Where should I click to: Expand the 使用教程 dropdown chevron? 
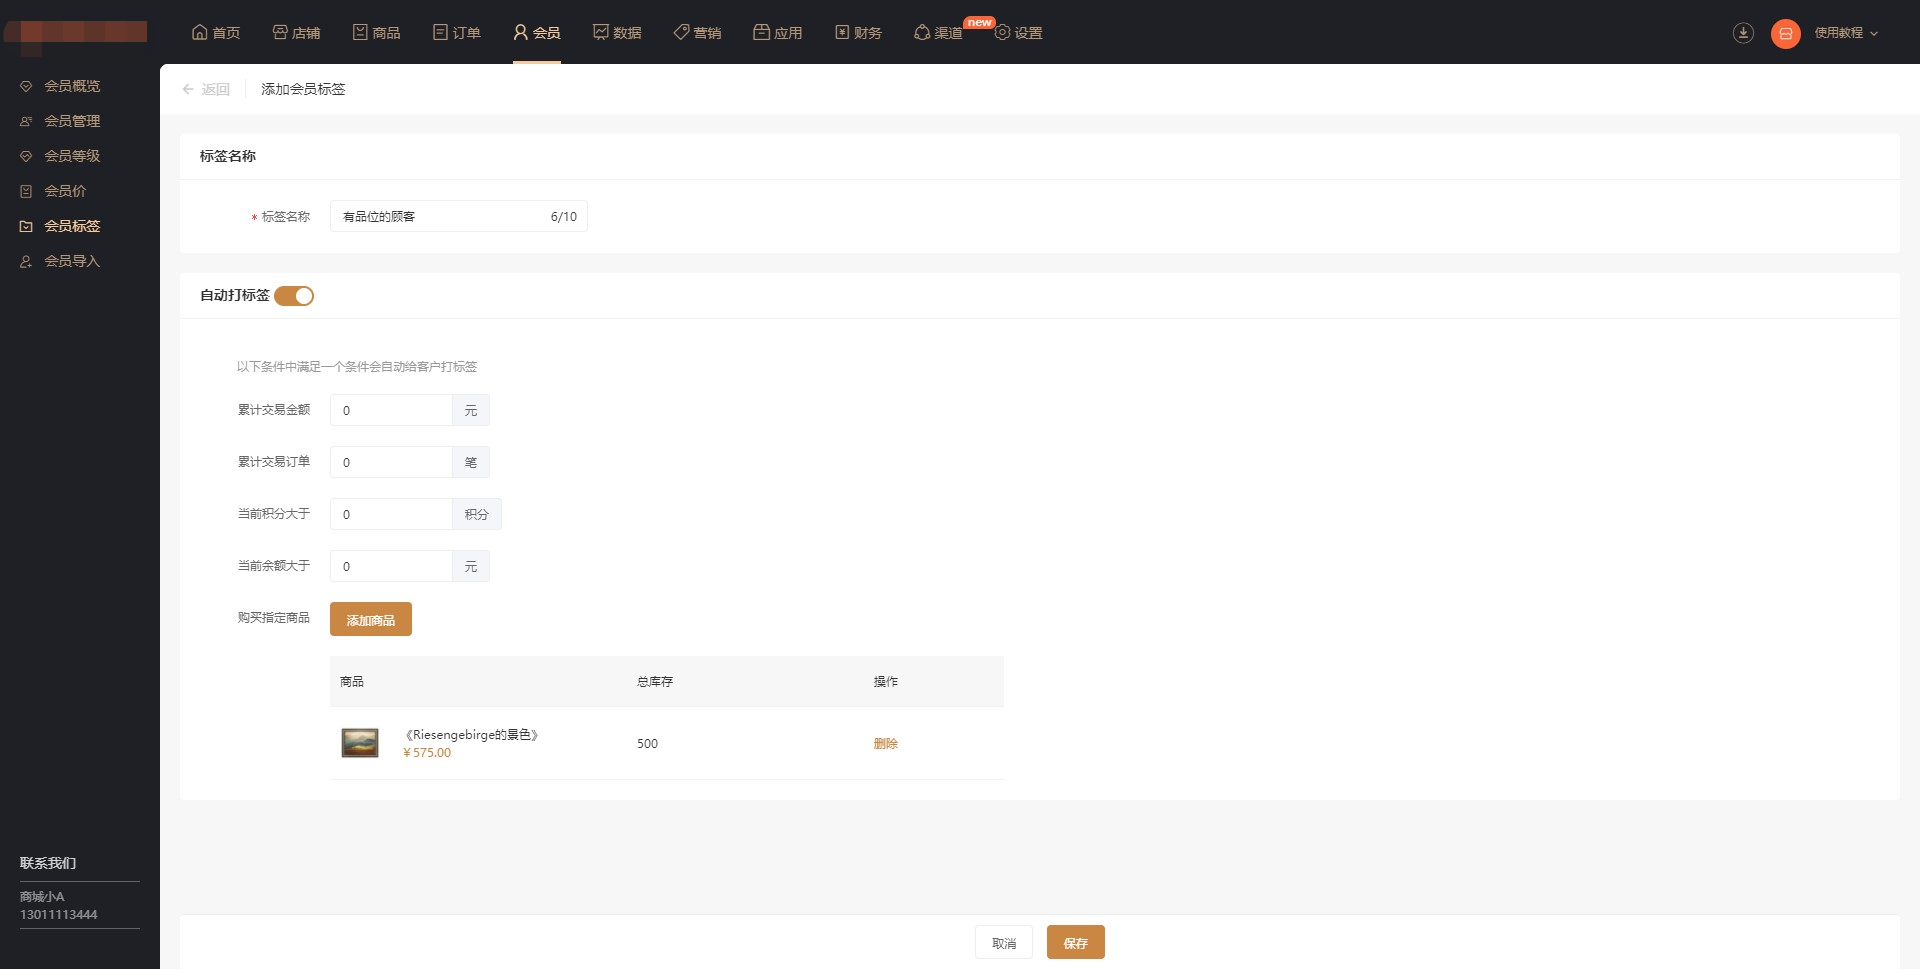click(x=1874, y=33)
